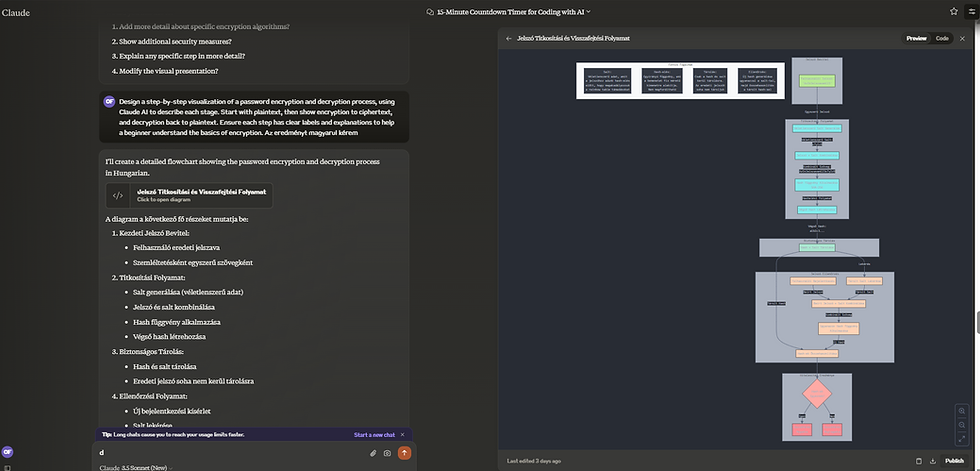
Task: Click the artifact panel title text
Action: tap(573, 38)
